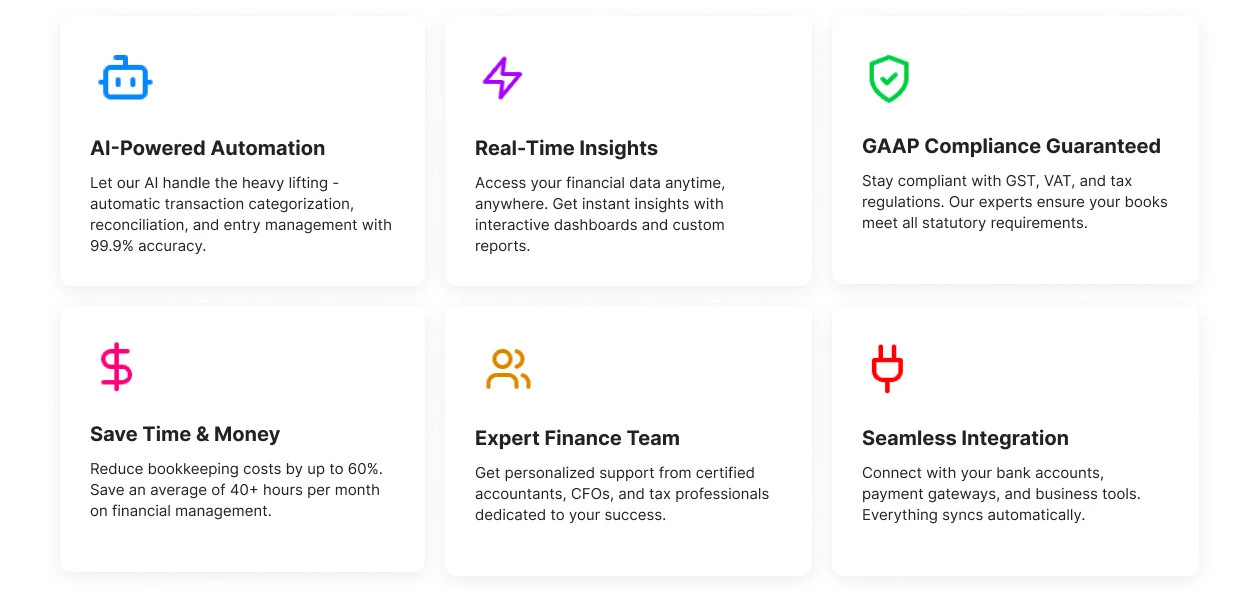The image size is (1260, 600).
Task: Click the bank accounts connection description
Action: (x=1001, y=494)
